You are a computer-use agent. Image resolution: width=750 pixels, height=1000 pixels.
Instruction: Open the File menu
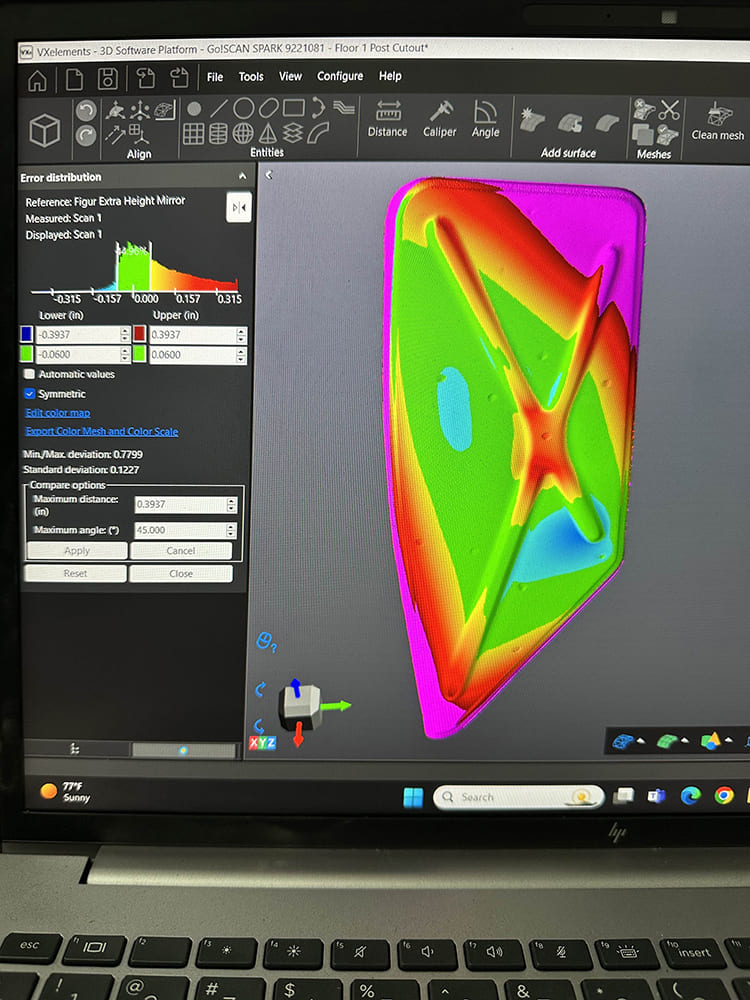(215, 77)
